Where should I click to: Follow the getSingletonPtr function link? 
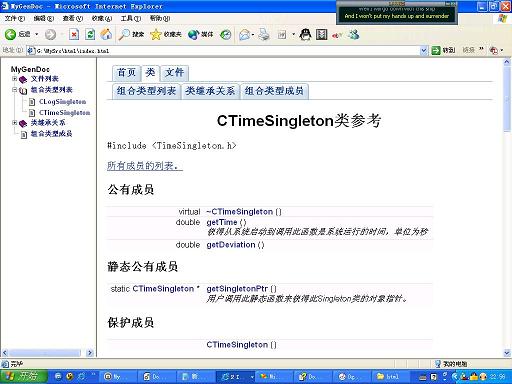[237, 289]
